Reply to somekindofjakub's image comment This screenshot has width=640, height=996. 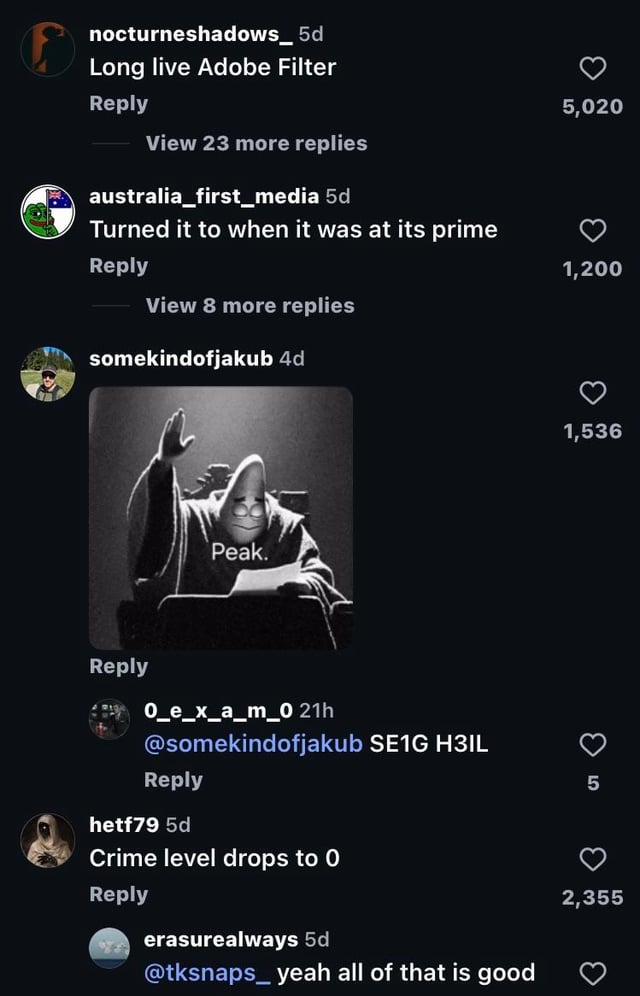click(x=118, y=666)
